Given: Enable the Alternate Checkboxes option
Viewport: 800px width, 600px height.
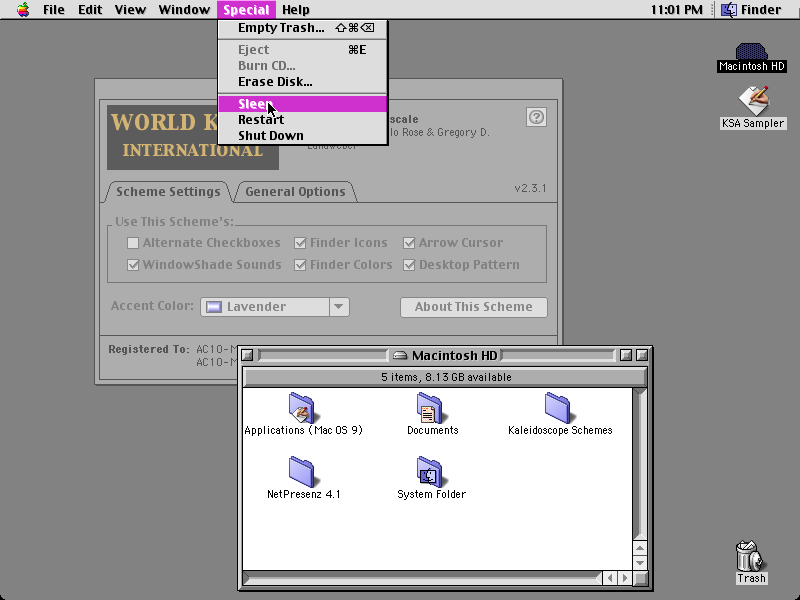Looking at the screenshot, I should coord(133,243).
